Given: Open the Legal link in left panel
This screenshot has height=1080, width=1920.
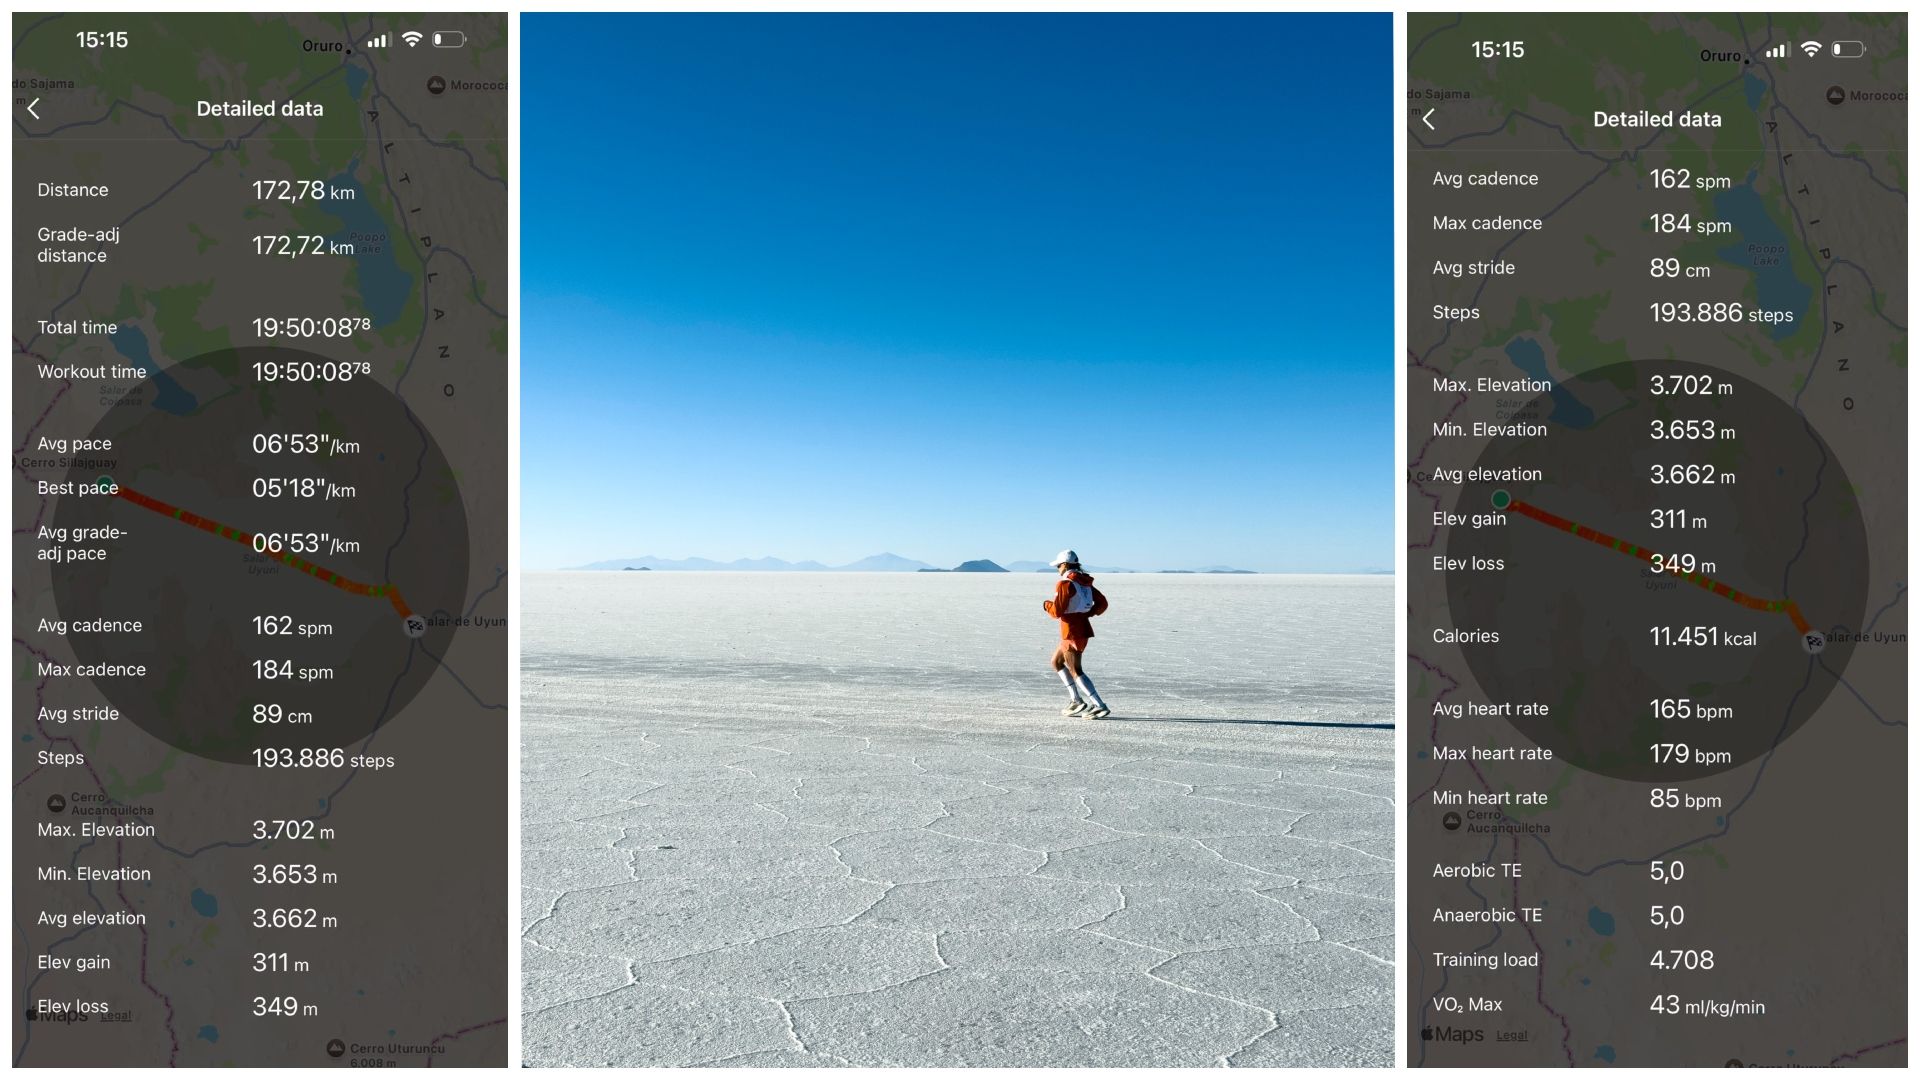Looking at the screenshot, I should (116, 1015).
